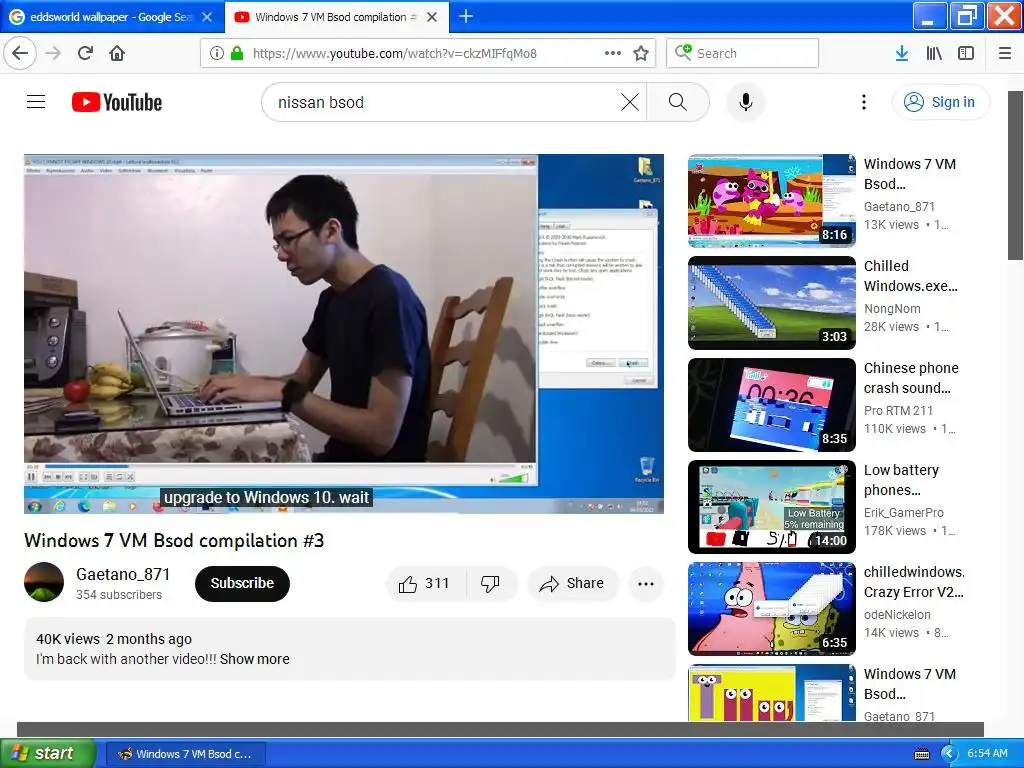The width and height of the screenshot is (1024, 768).
Task: Click the green padlock security icon
Action: click(237, 53)
